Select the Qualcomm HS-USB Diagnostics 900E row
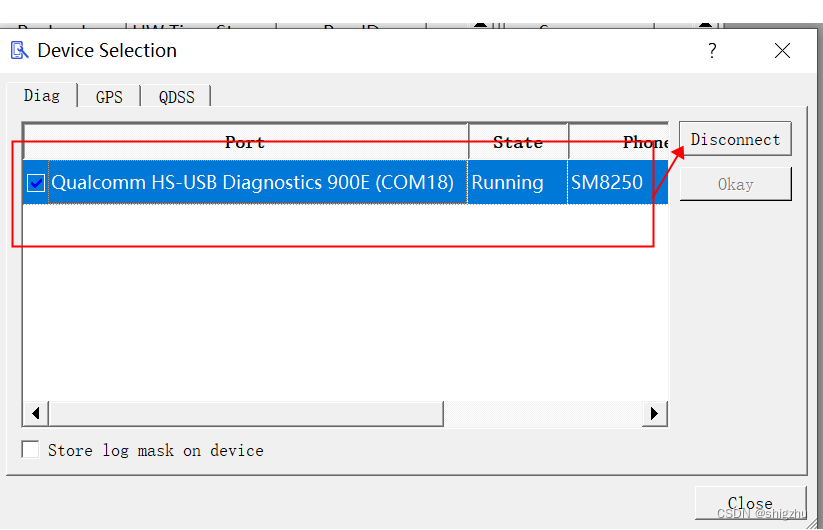The width and height of the screenshot is (823, 530). [345, 182]
